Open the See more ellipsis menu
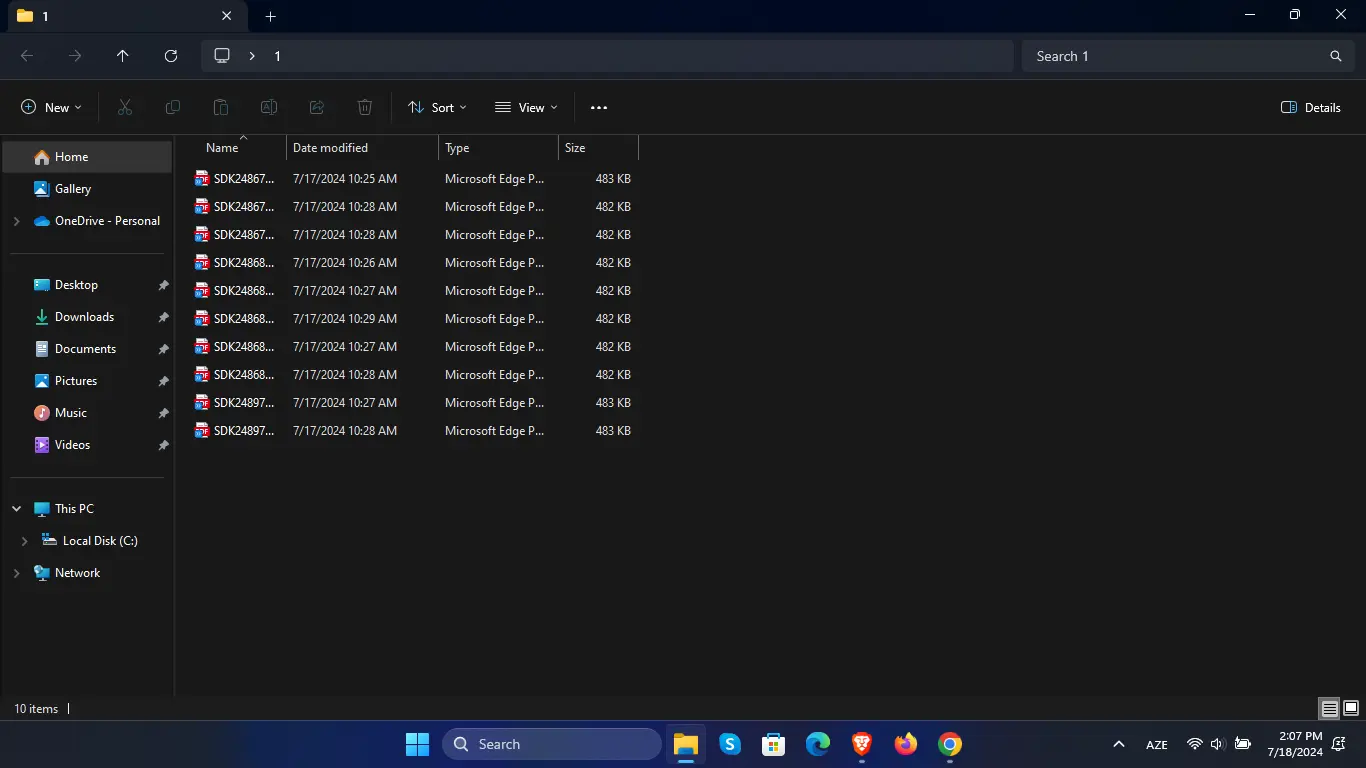 click(599, 107)
